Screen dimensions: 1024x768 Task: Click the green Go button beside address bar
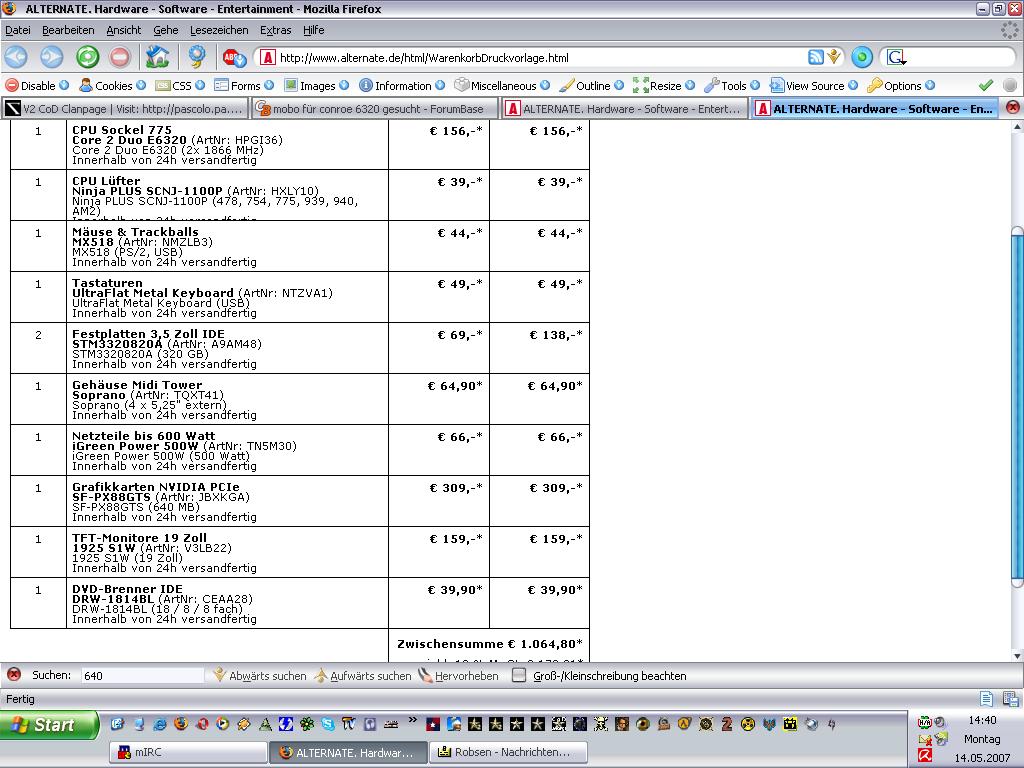click(x=862, y=57)
